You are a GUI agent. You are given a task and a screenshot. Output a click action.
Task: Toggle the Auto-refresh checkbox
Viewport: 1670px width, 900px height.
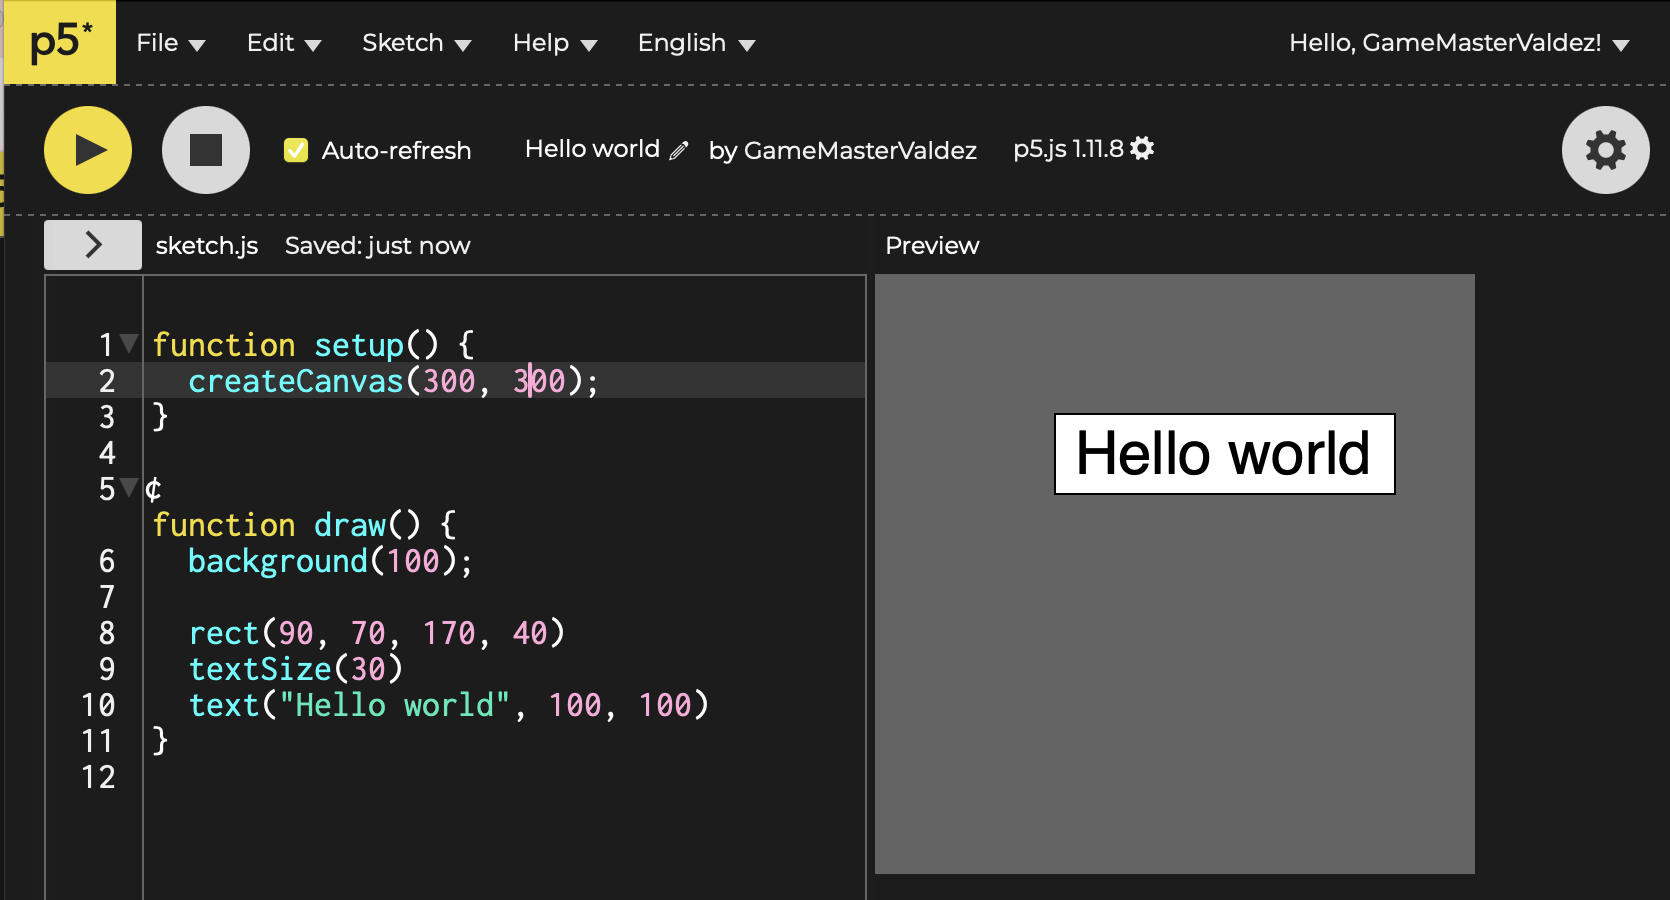(x=295, y=150)
